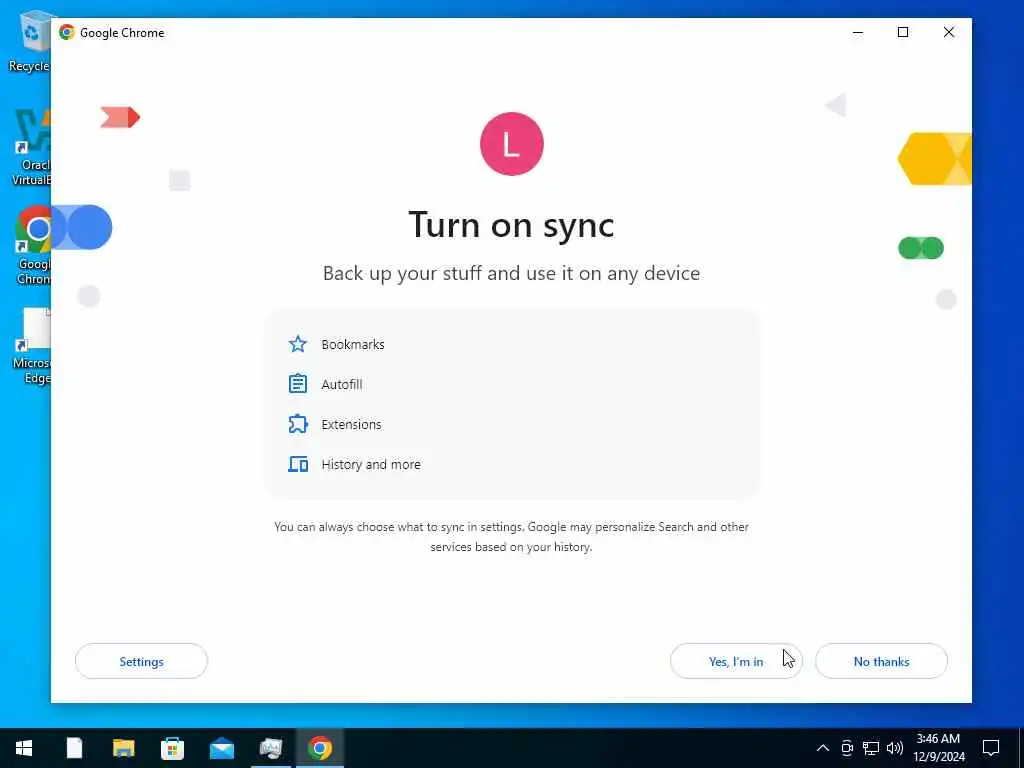This screenshot has height=768, width=1024.
Task: Click the Extensions puzzle piece icon
Action: (298, 424)
